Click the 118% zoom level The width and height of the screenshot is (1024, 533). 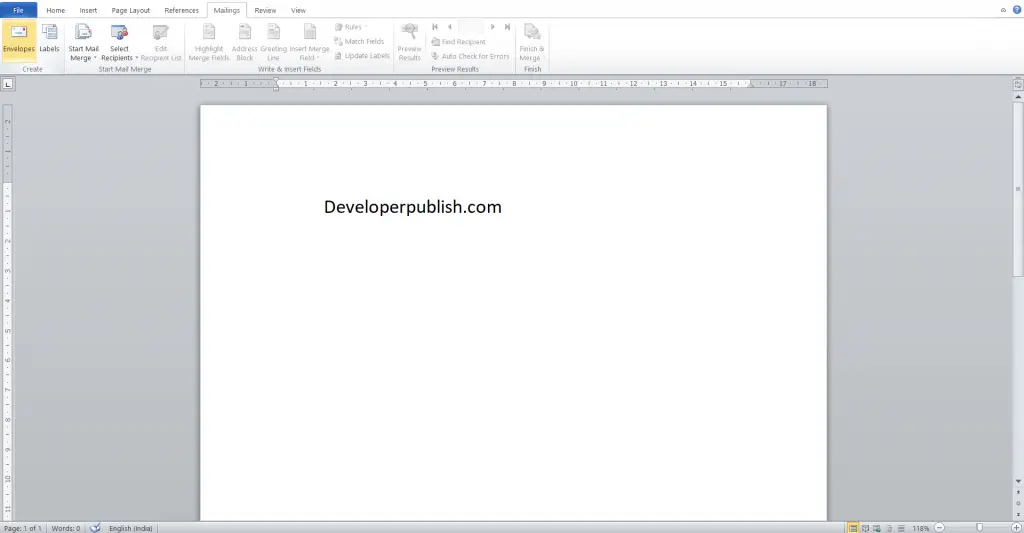pos(921,528)
